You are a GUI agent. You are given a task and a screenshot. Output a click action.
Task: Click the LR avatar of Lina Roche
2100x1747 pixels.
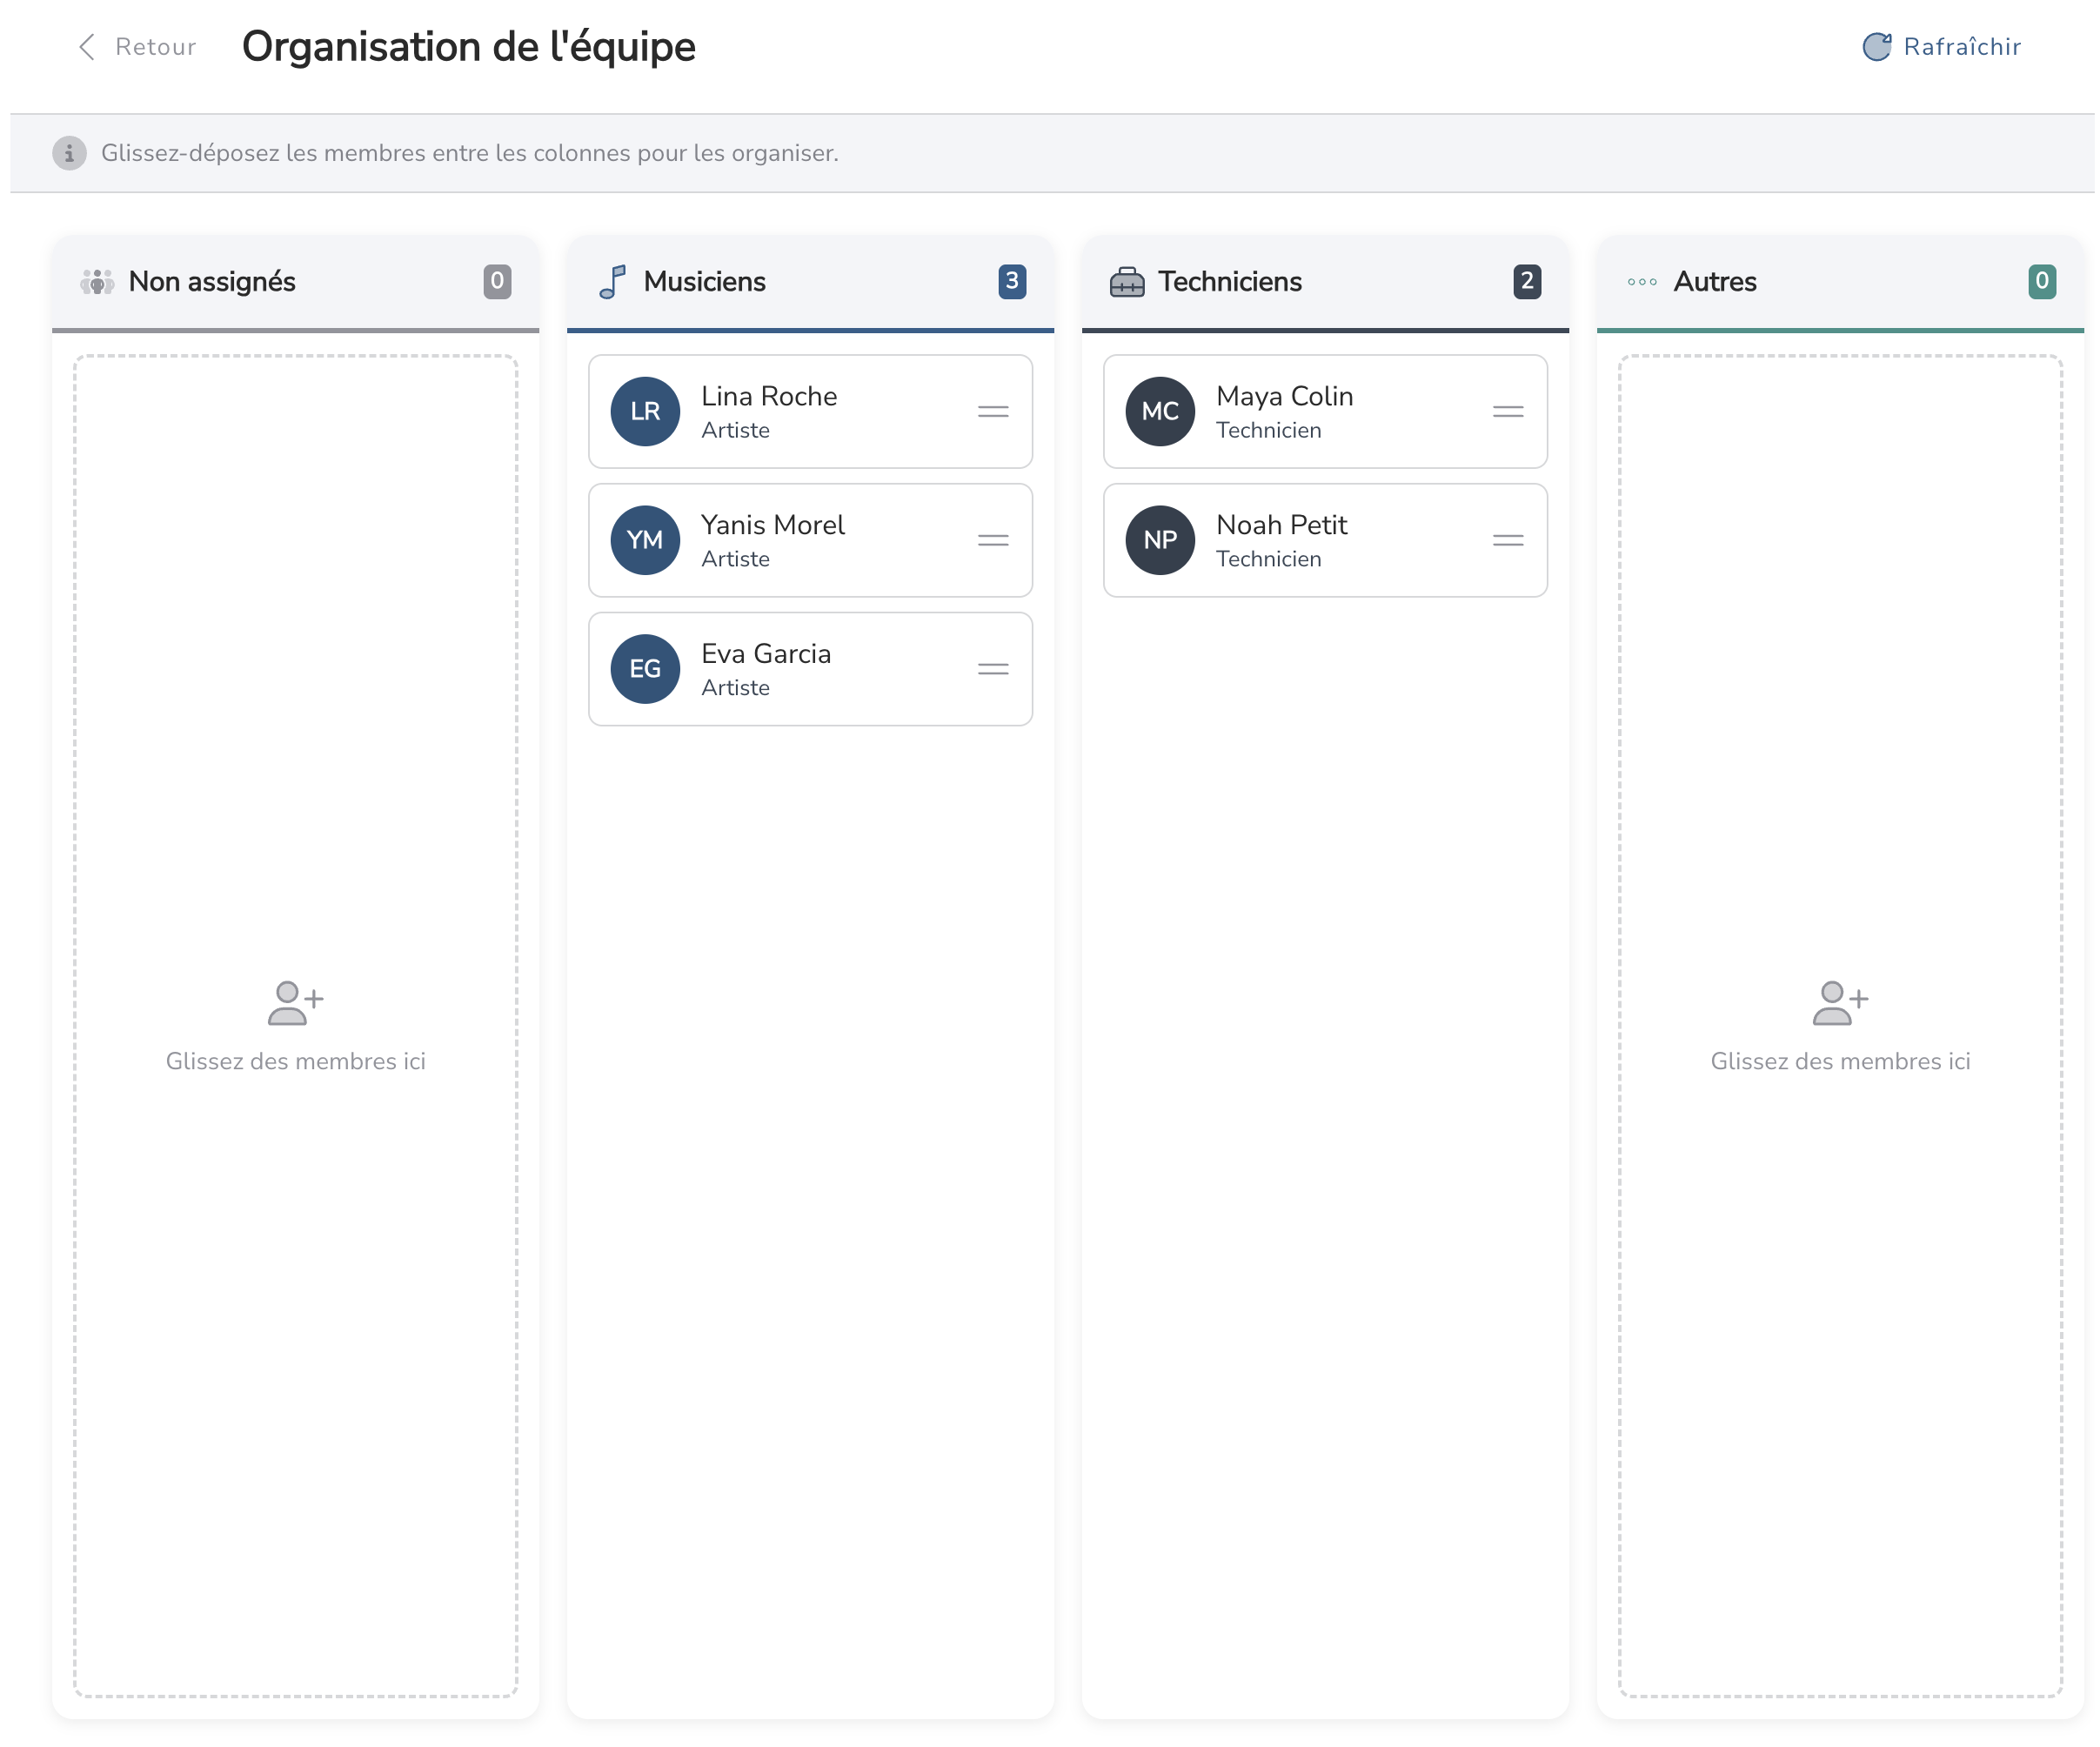645,411
